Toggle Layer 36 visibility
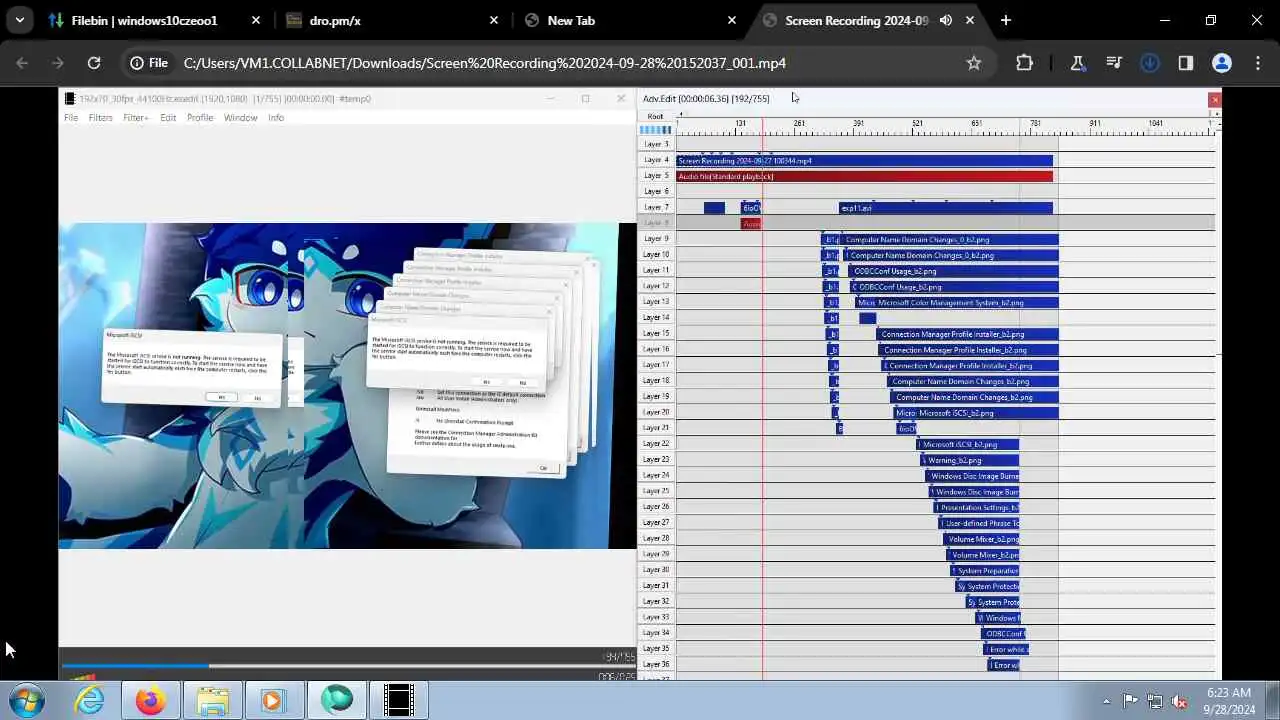Screen dimensions: 1280x720 656,664
